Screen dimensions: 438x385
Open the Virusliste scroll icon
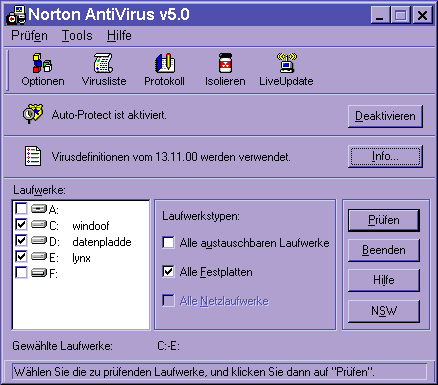click(x=103, y=63)
